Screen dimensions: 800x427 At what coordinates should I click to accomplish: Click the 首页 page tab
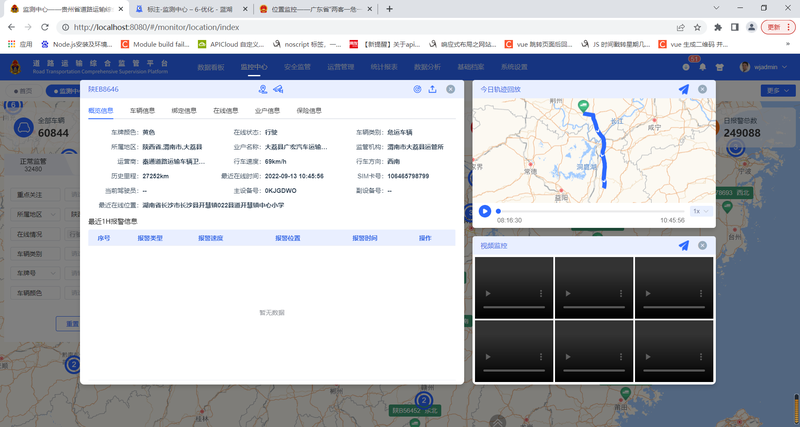[23, 91]
